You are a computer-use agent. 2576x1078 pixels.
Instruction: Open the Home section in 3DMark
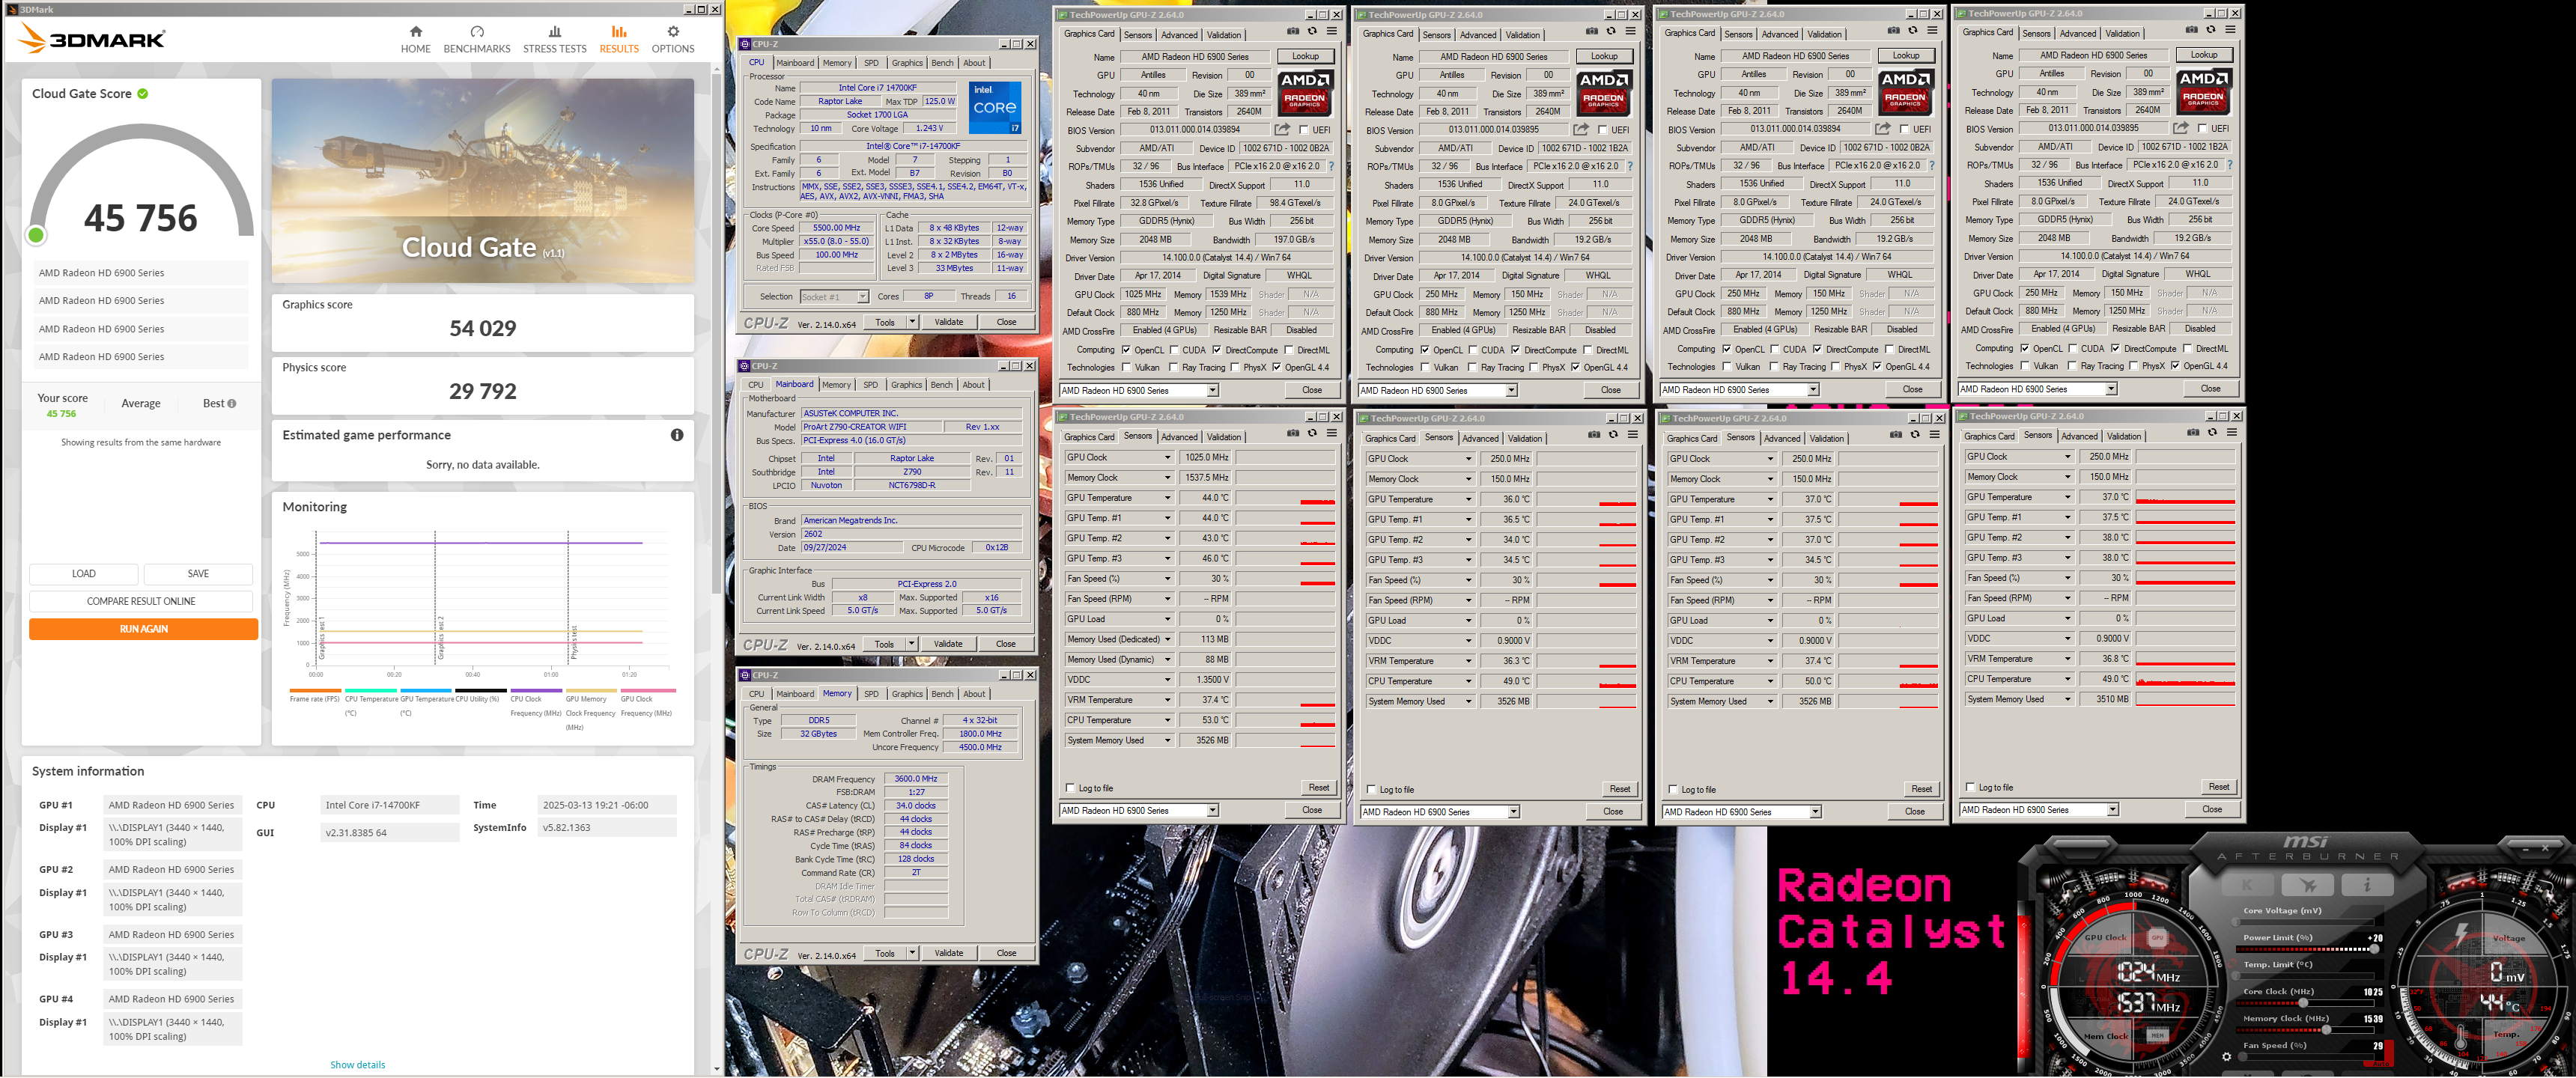coord(415,39)
